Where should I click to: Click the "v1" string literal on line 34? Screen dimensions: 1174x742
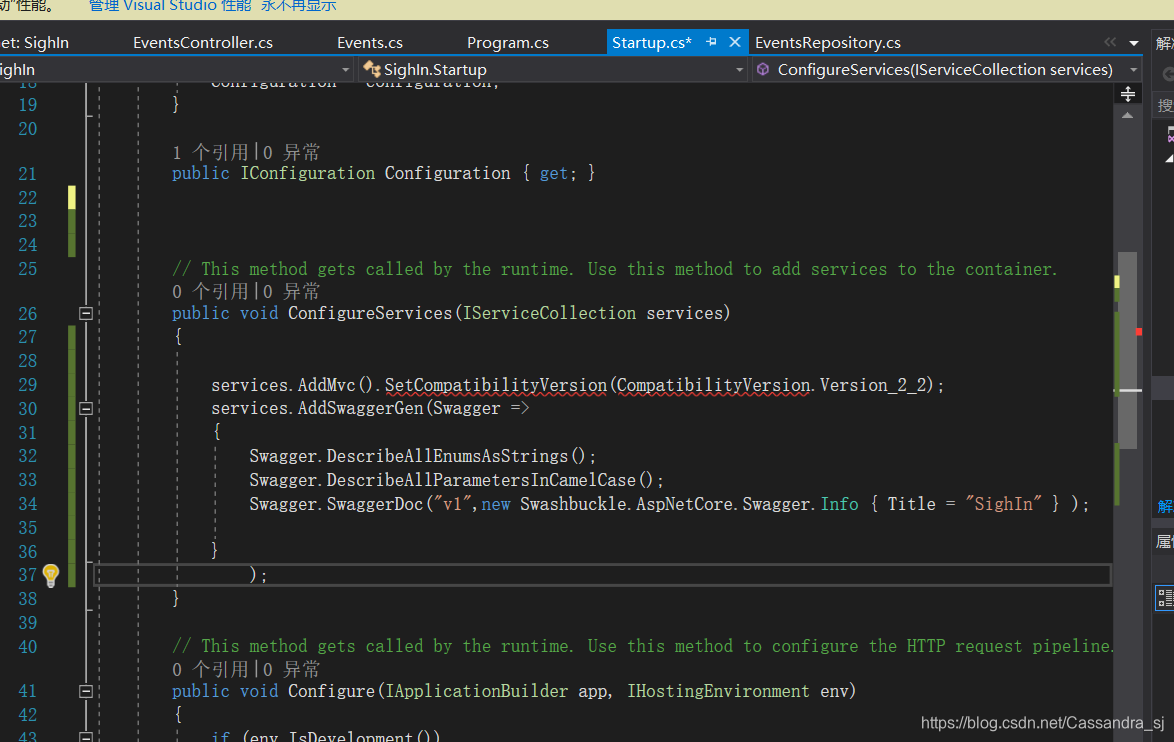(452, 504)
